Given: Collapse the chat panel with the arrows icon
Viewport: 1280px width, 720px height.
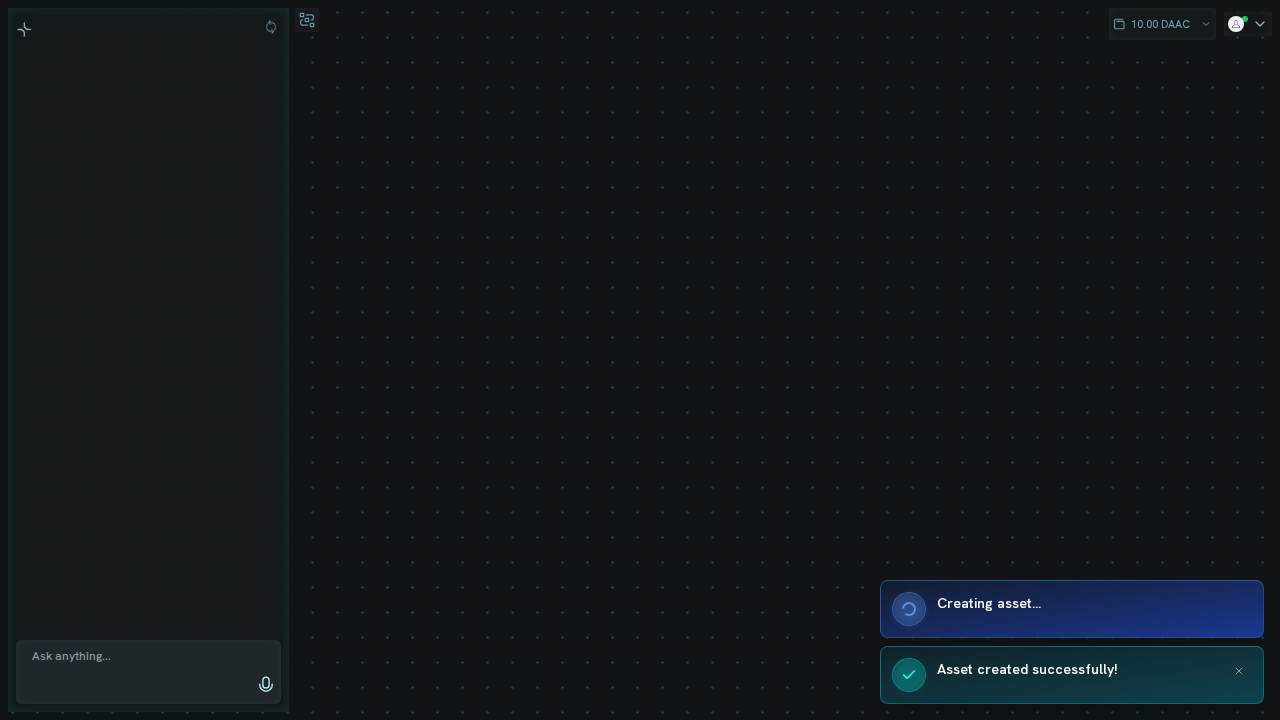Looking at the screenshot, I should point(25,29).
